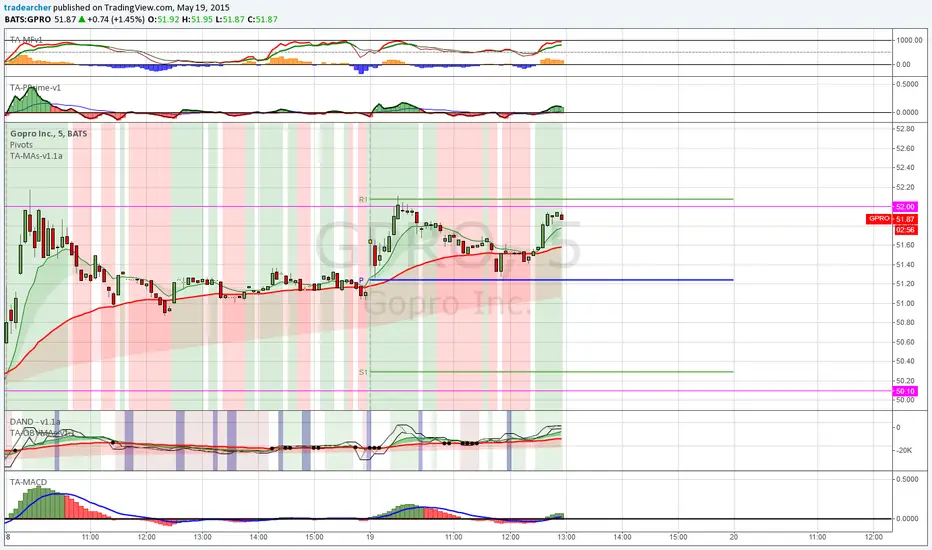Viewport: 932px width, 550px height.
Task: Click the 50.60 price axis label
Action: click(905, 342)
